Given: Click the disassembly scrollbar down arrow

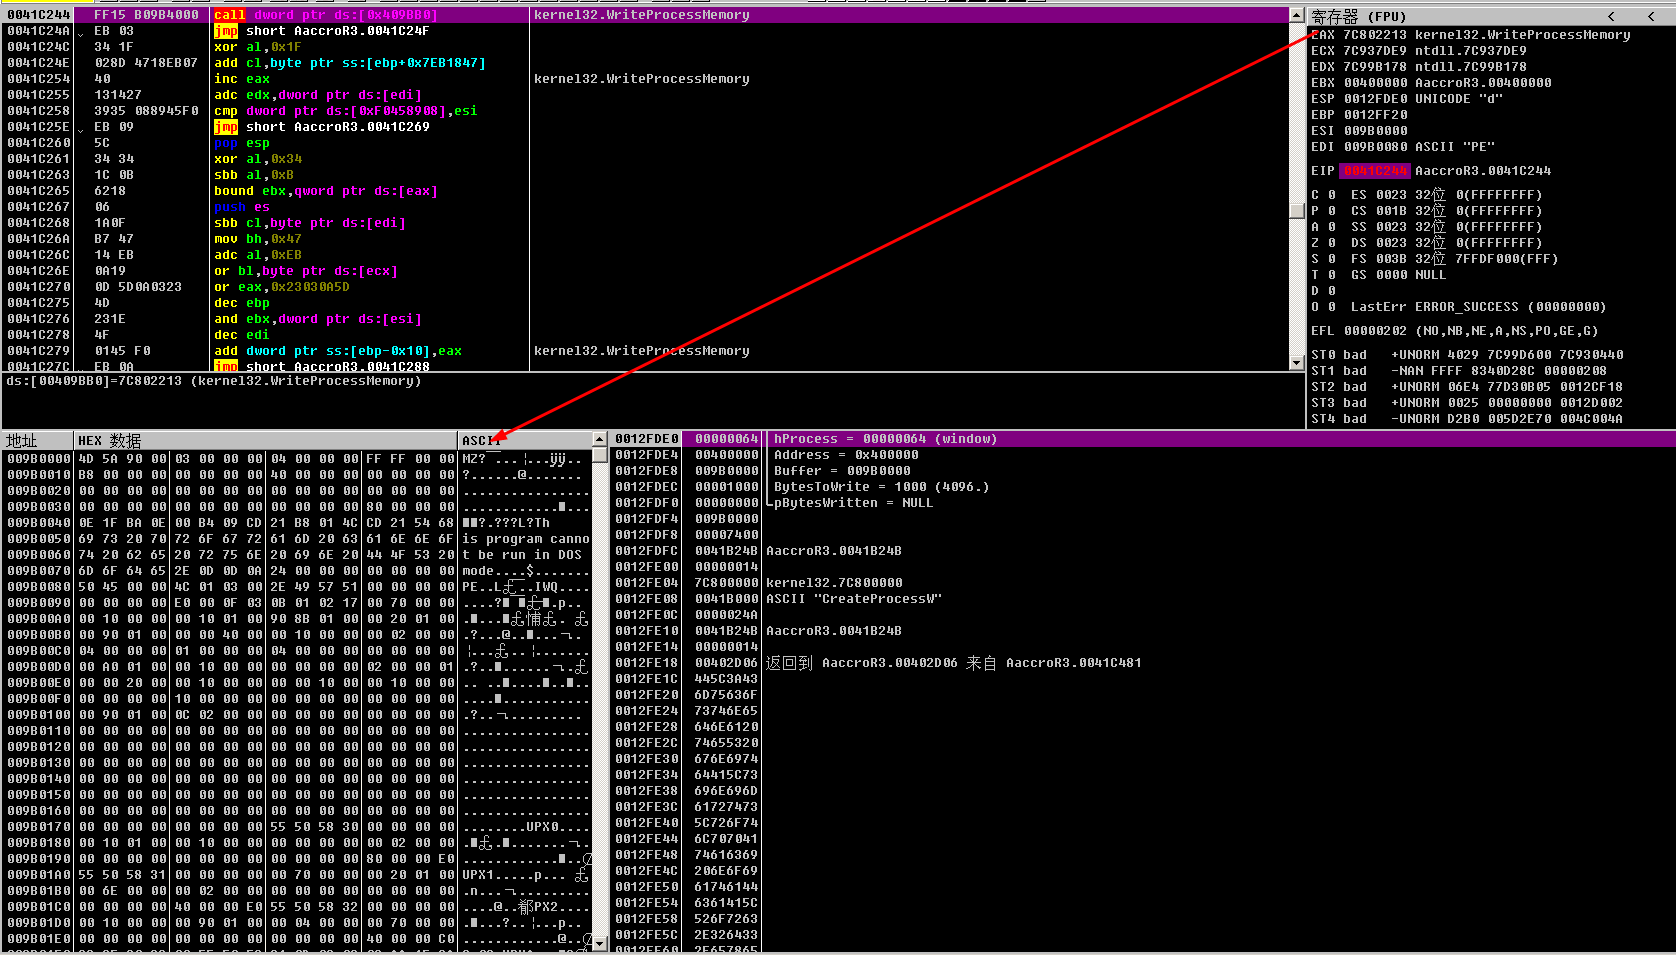Looking at the screenshot, I should coord(1297,362).
